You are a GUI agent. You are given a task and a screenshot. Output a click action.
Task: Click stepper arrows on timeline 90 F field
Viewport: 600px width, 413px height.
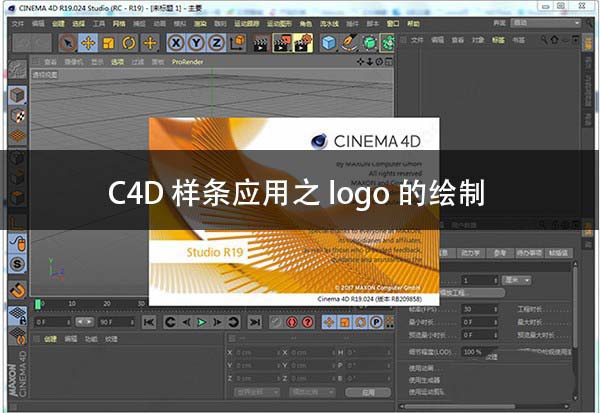click(x=132, y=322)
